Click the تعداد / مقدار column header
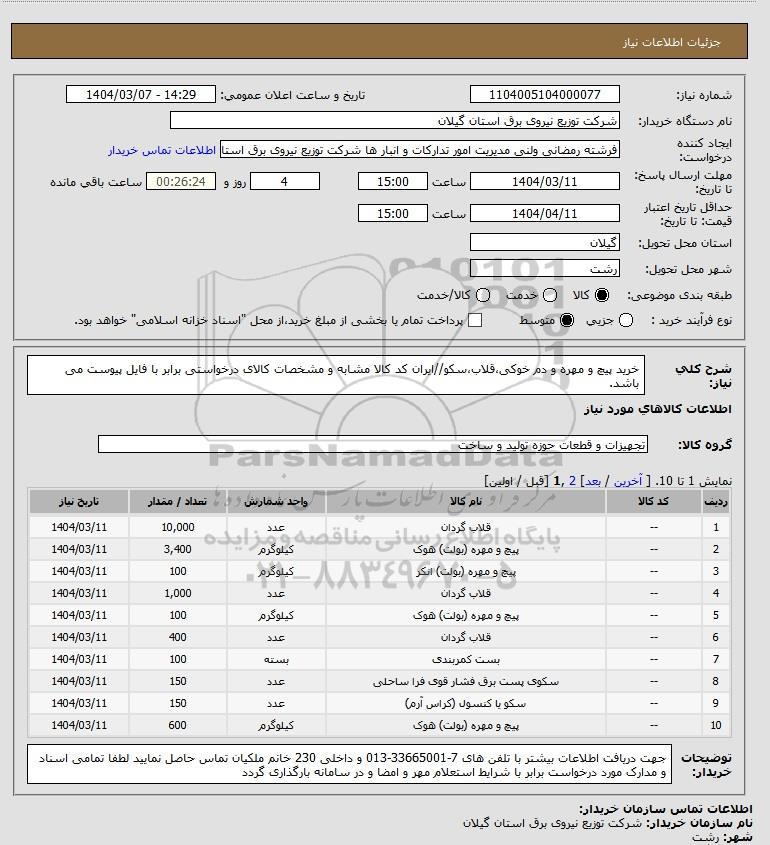This screenshot has width=770, height=845. click(178, 501)
